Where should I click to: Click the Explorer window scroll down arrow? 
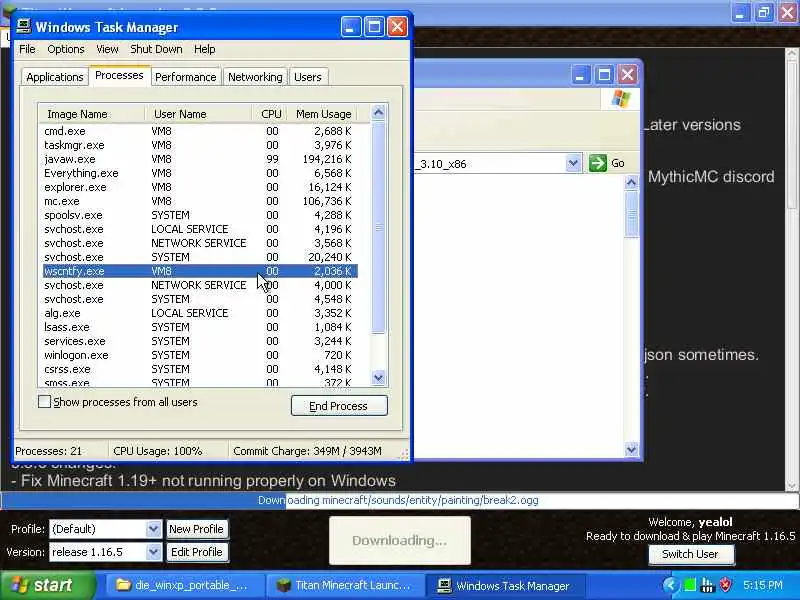(631, 449)
